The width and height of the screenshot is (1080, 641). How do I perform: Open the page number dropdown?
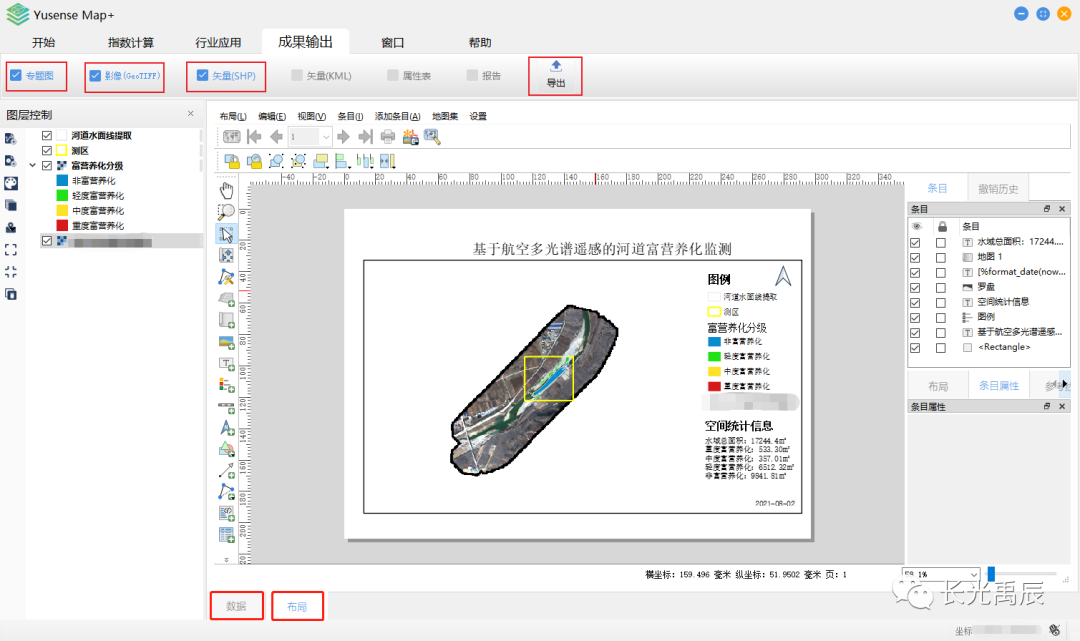pos(325,137)
